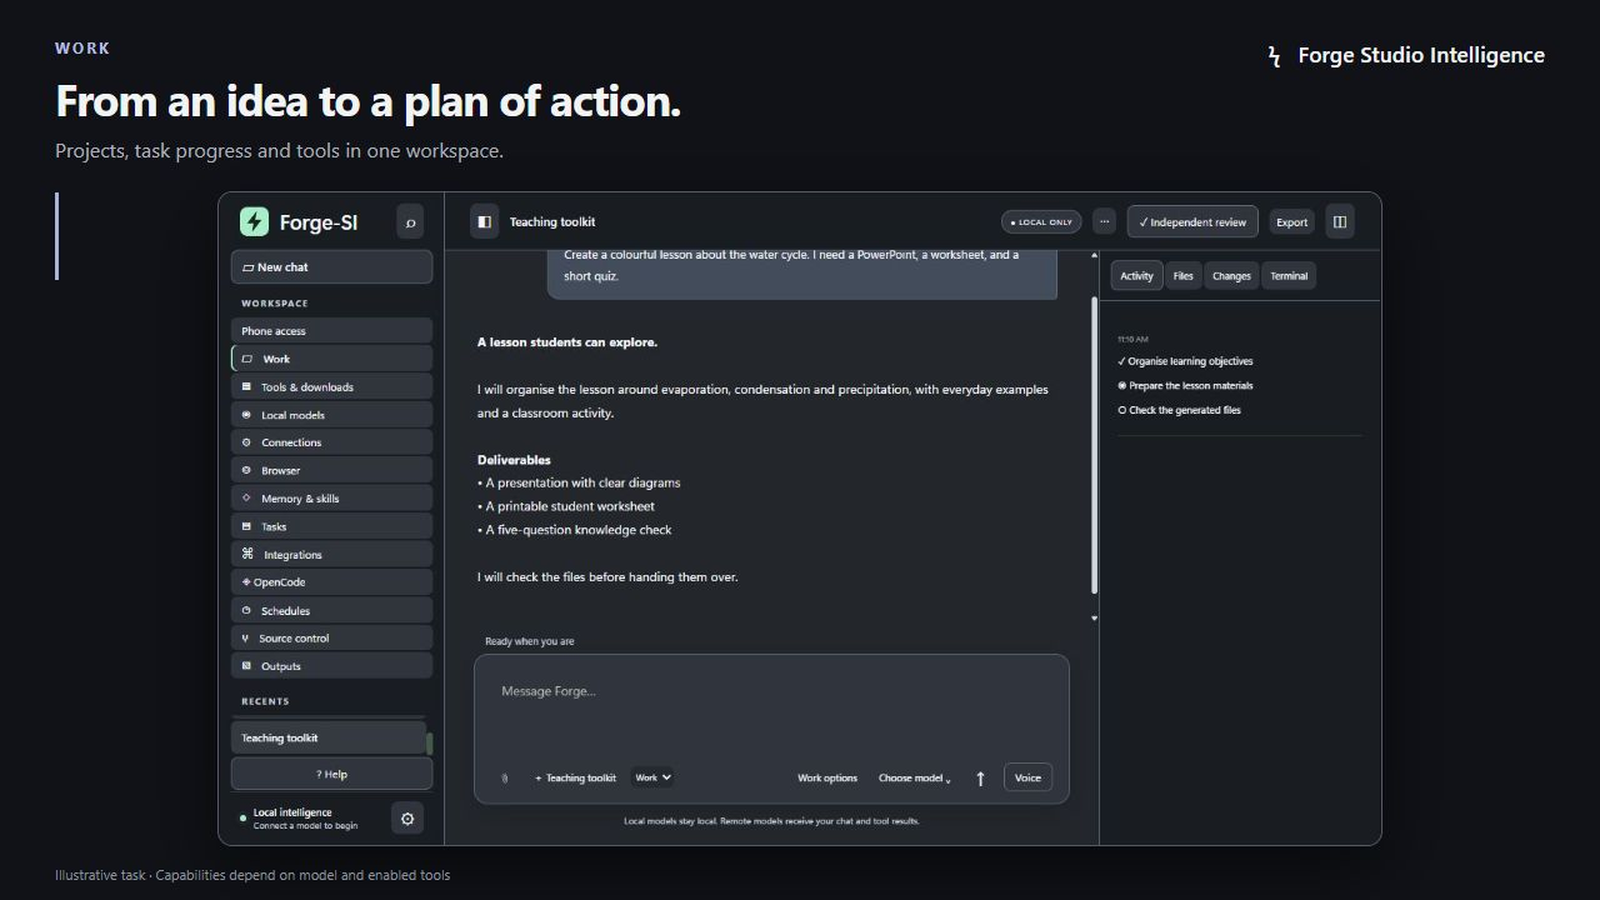This screenshot has height=900, width=1600.
Task: Click the Forge-SI lightning bolt logo
Action: coord(254,221)
